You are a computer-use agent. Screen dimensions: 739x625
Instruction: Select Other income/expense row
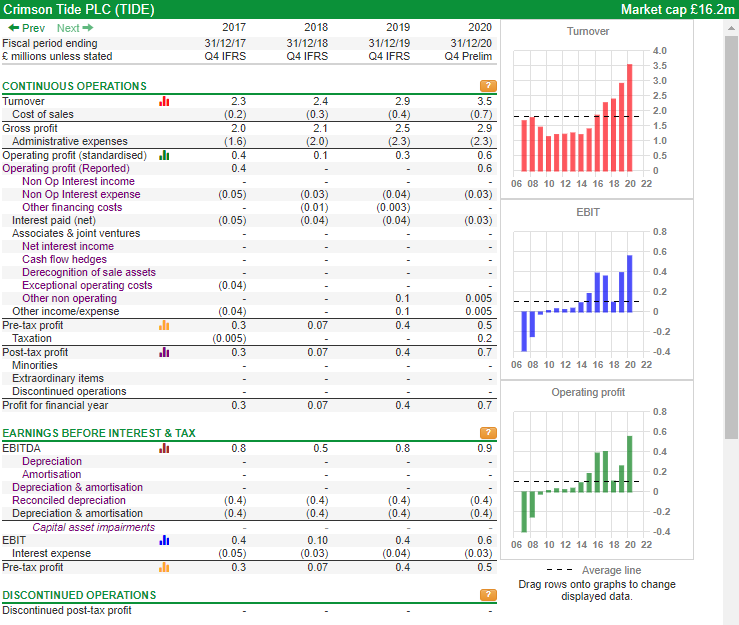pos(249,312)
